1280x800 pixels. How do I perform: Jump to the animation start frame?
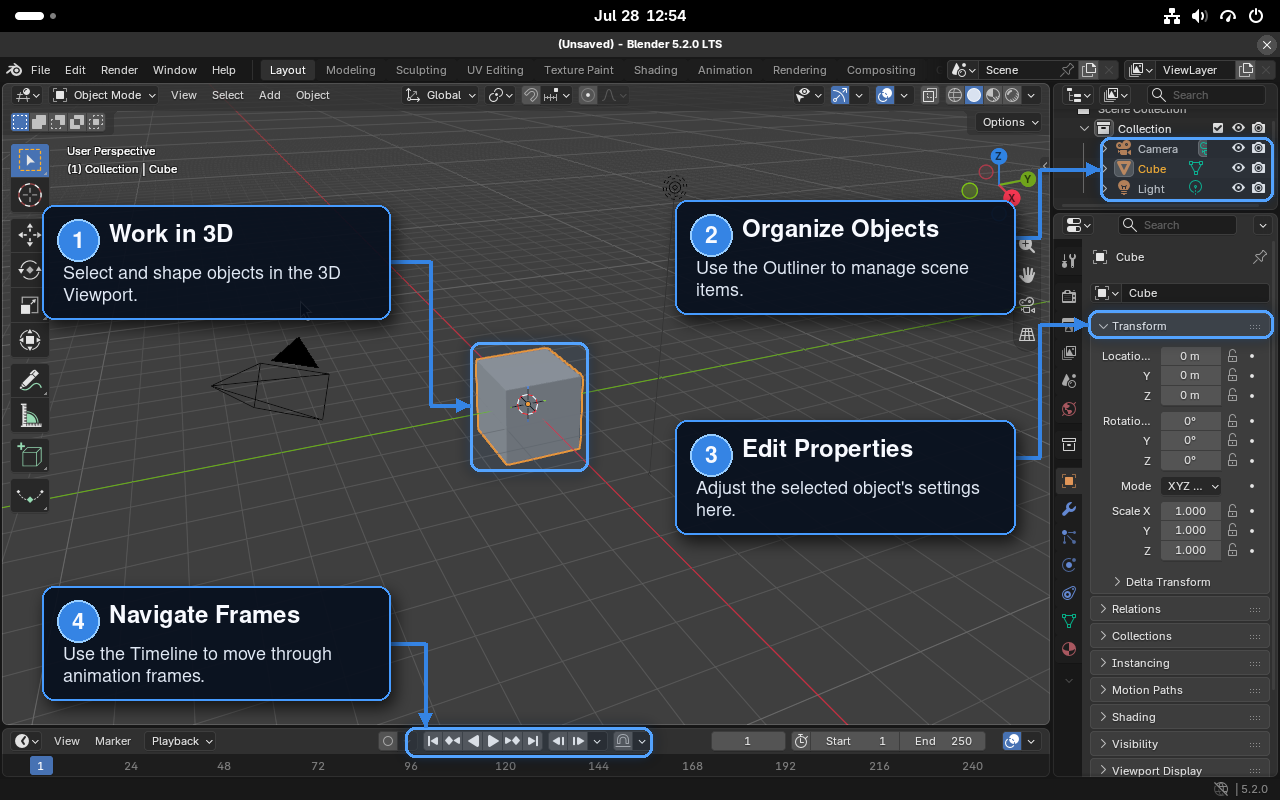coord(433,741)
